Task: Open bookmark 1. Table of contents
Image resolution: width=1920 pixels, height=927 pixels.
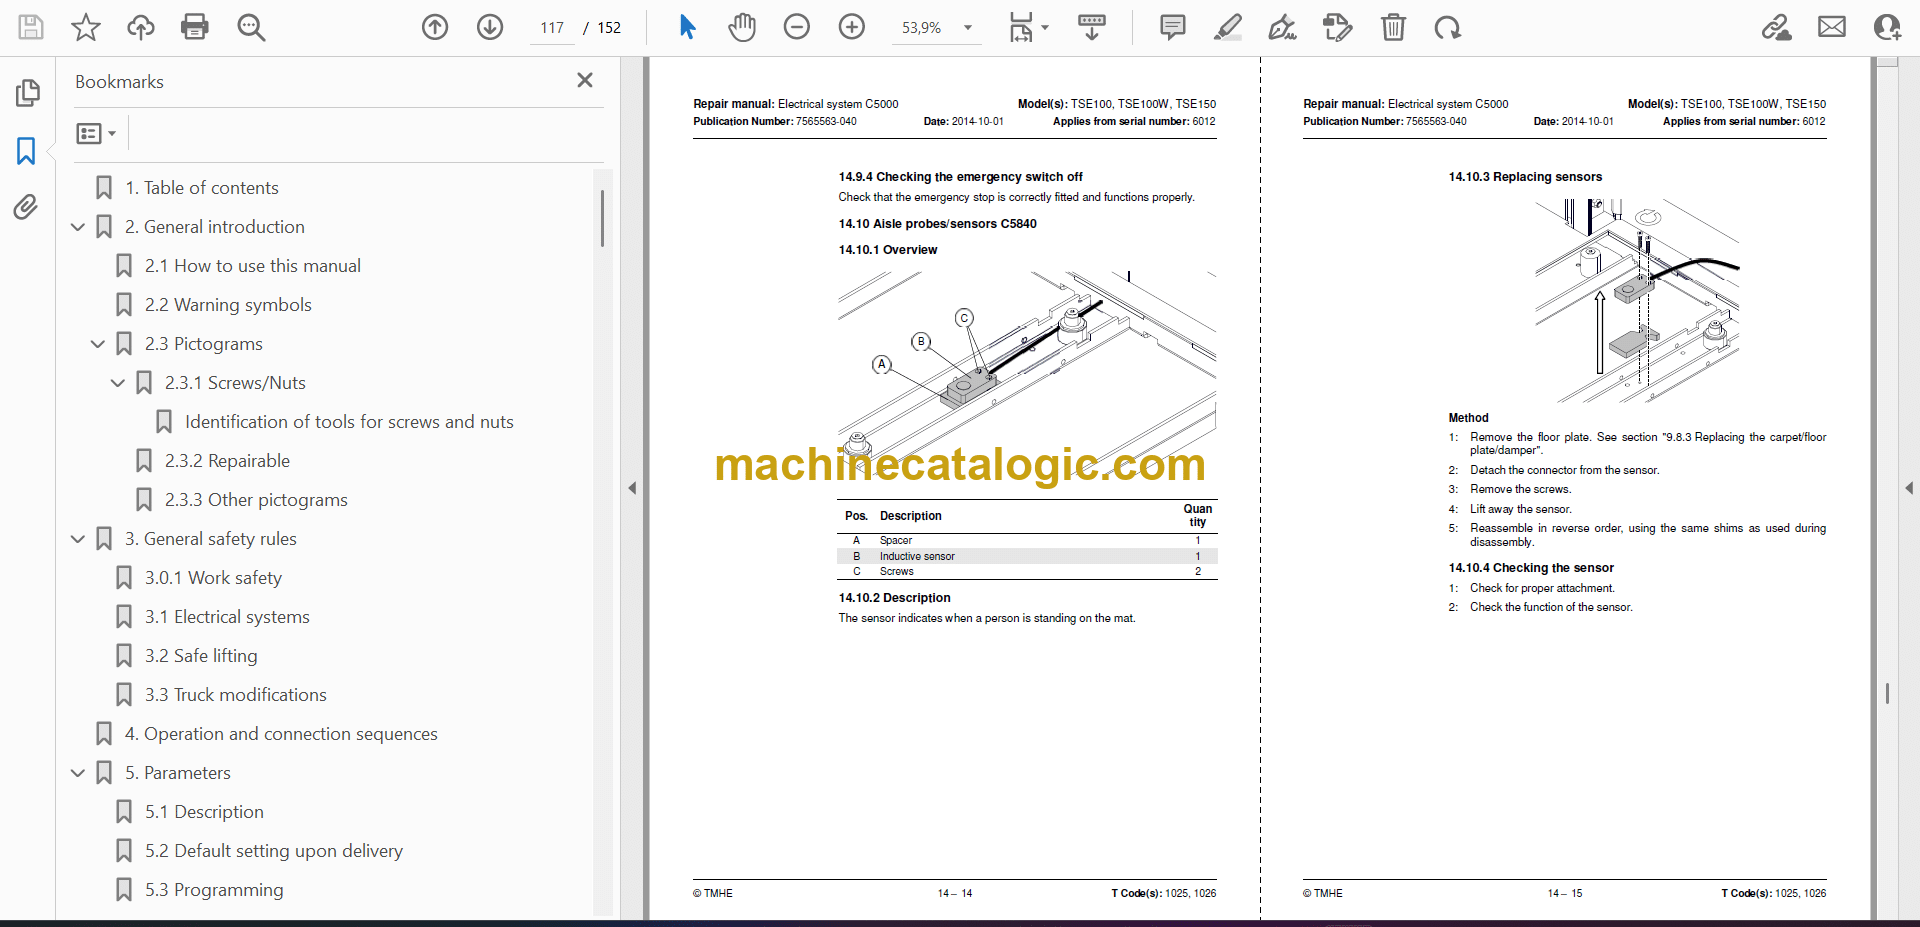Action: (201, 188)
